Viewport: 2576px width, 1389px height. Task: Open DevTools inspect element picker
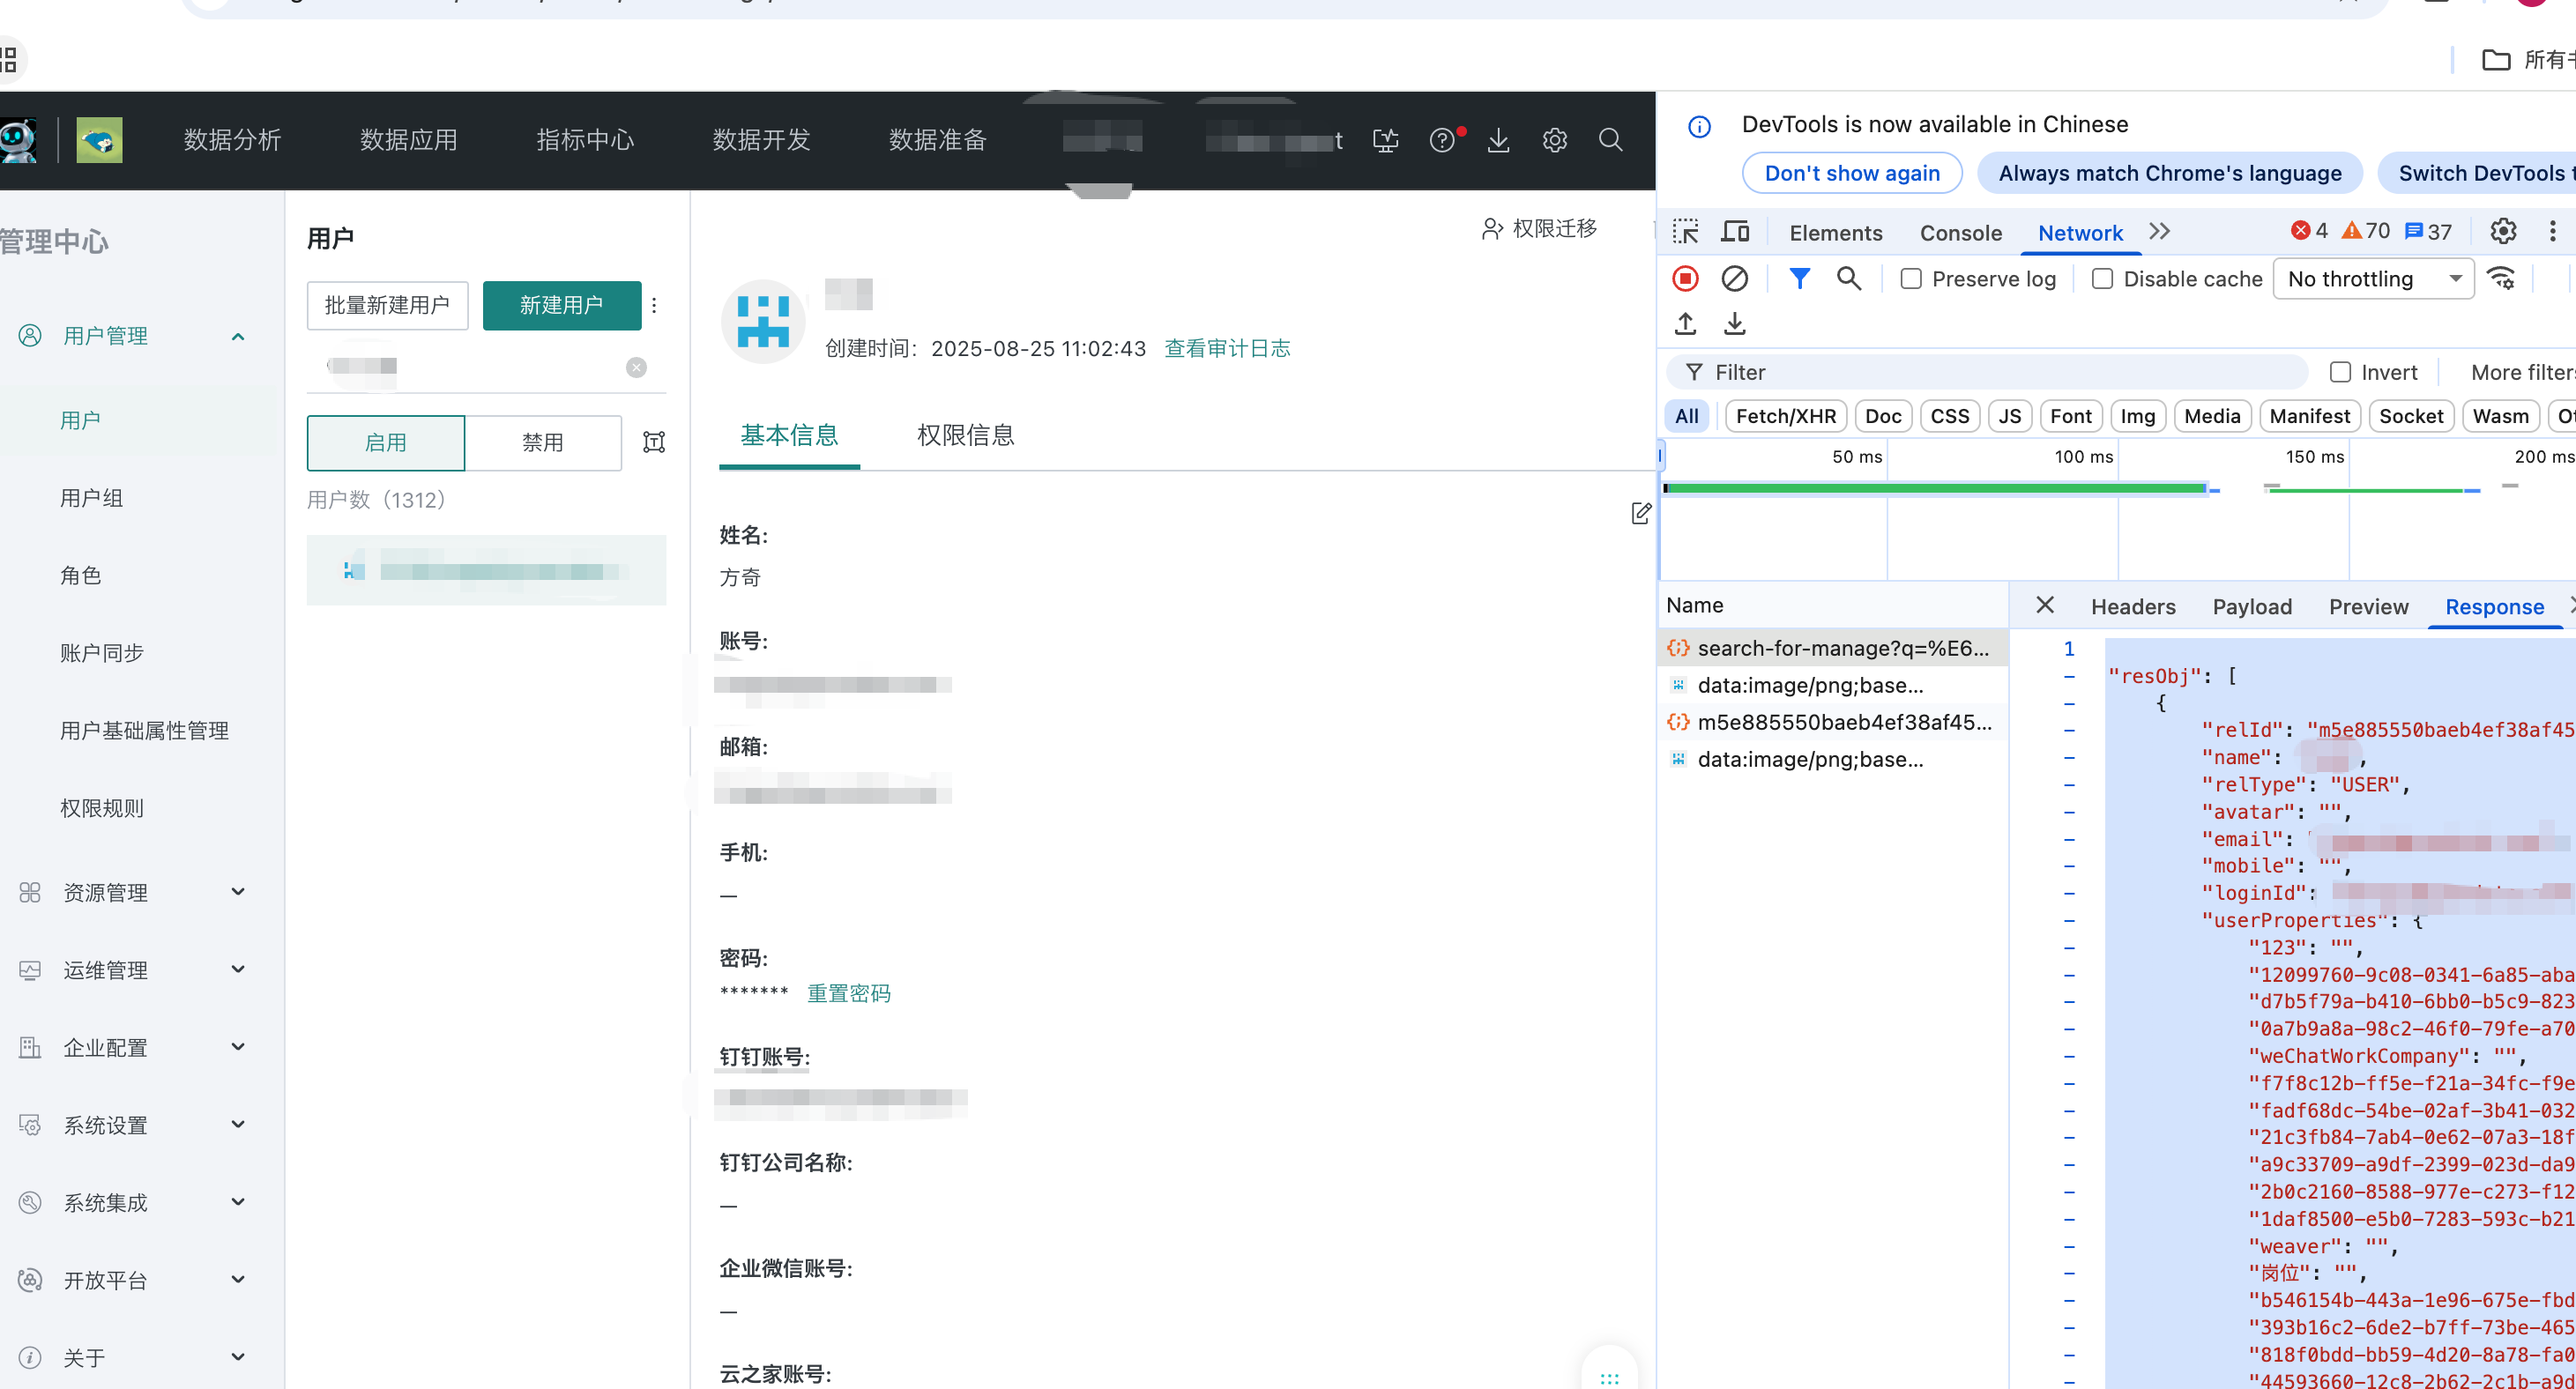(1685, 232)
